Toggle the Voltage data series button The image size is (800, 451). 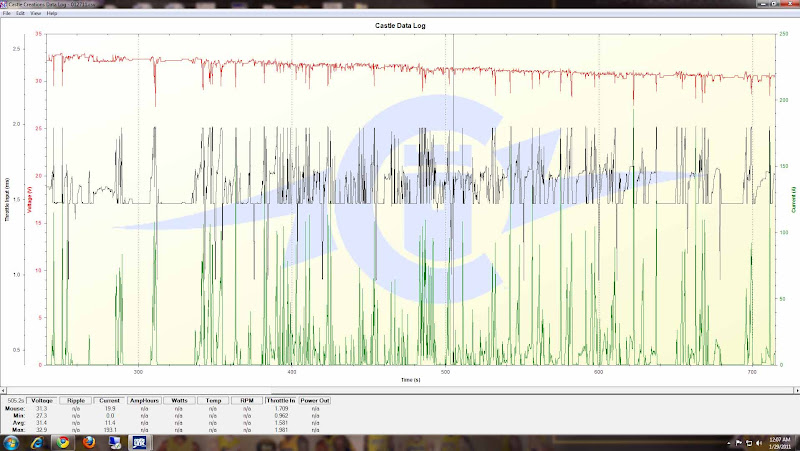[x=44, y=400]
